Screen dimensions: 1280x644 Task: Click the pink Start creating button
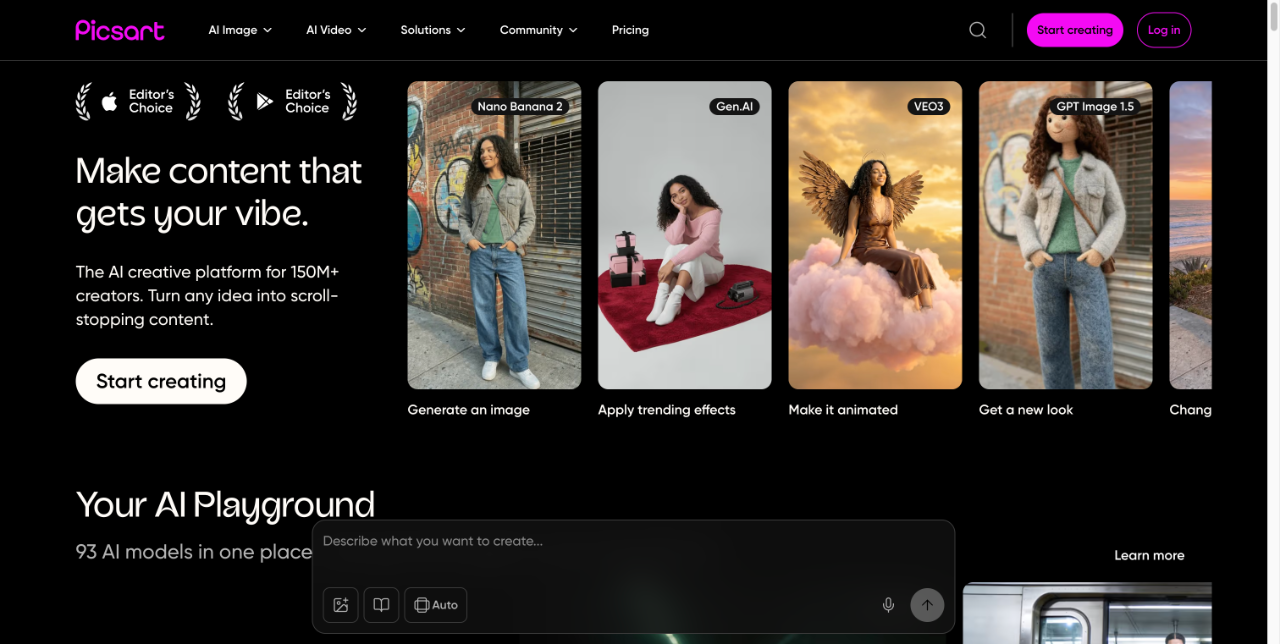coord(1074,30)
